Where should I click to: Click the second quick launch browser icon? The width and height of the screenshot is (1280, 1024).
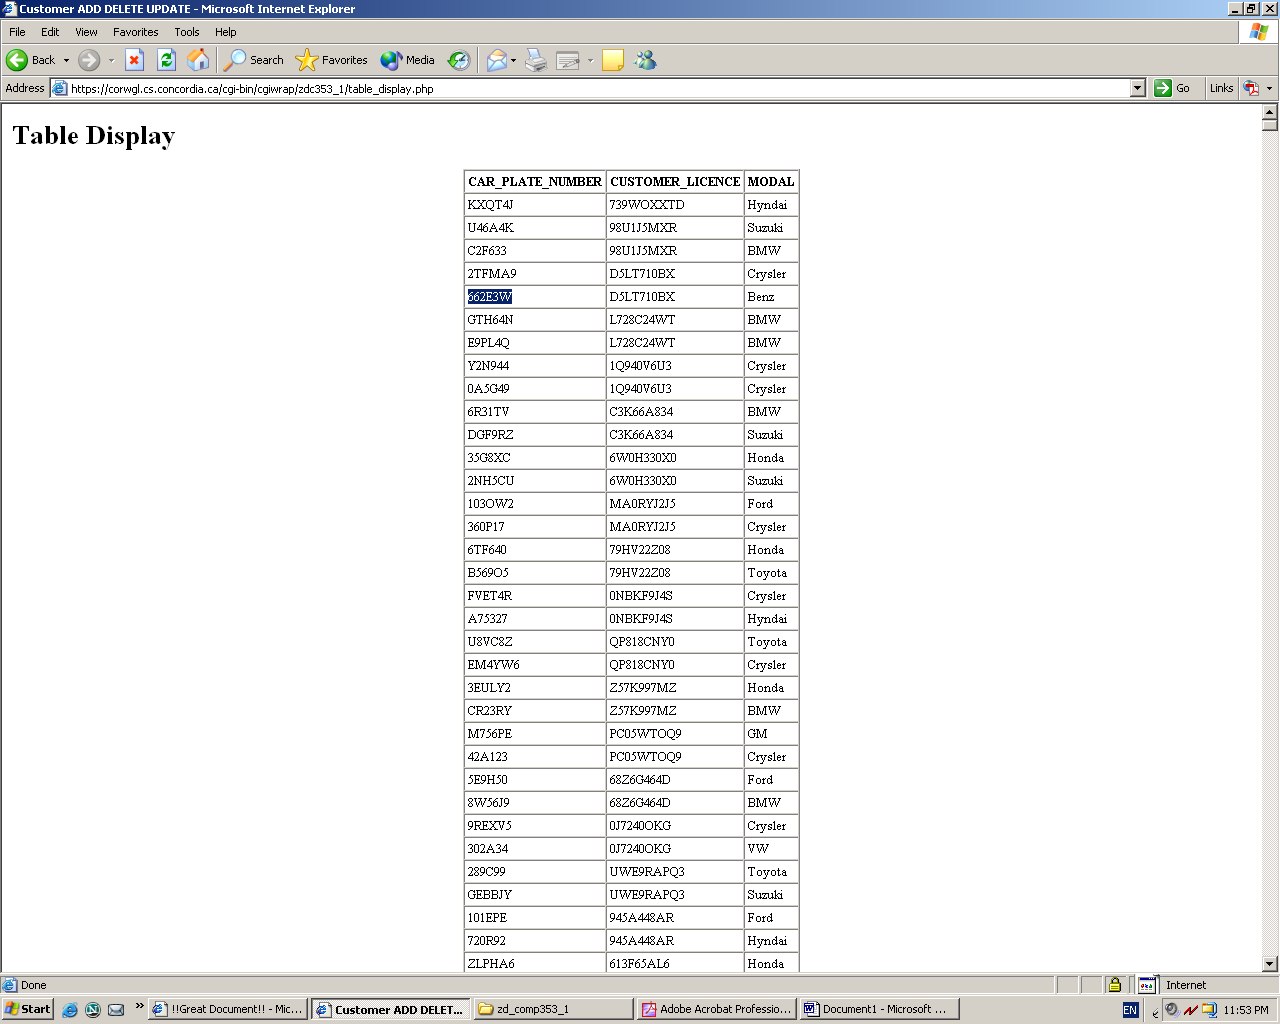[93, 1010]
